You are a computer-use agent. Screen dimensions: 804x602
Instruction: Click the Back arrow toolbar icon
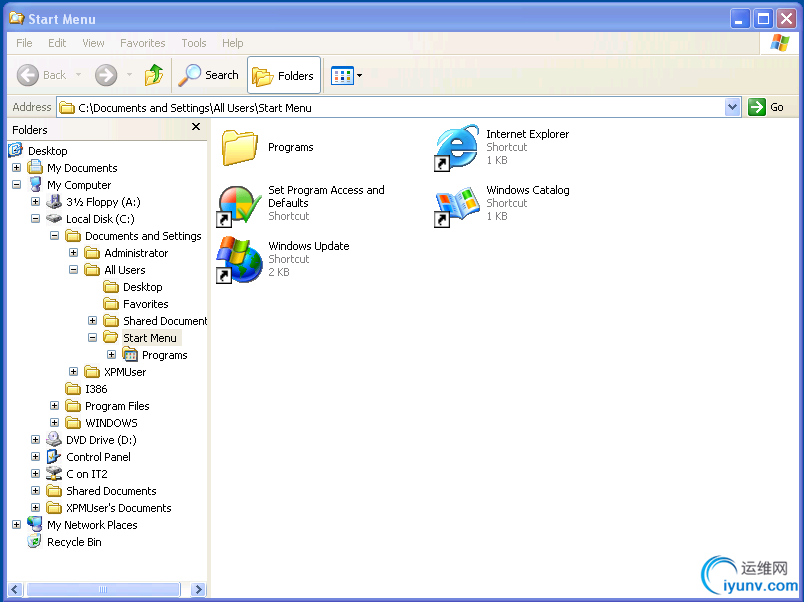point(28,75)
